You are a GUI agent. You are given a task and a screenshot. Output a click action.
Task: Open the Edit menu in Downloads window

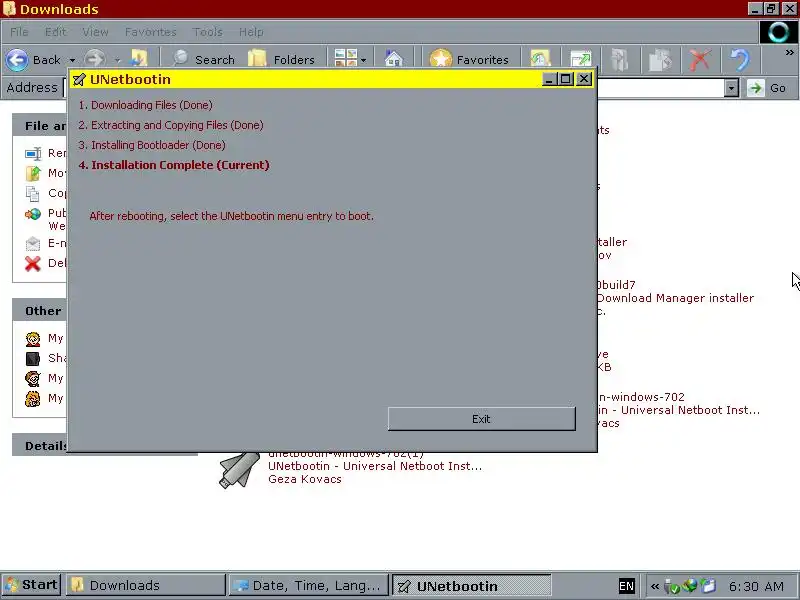(x=55, y=32)
